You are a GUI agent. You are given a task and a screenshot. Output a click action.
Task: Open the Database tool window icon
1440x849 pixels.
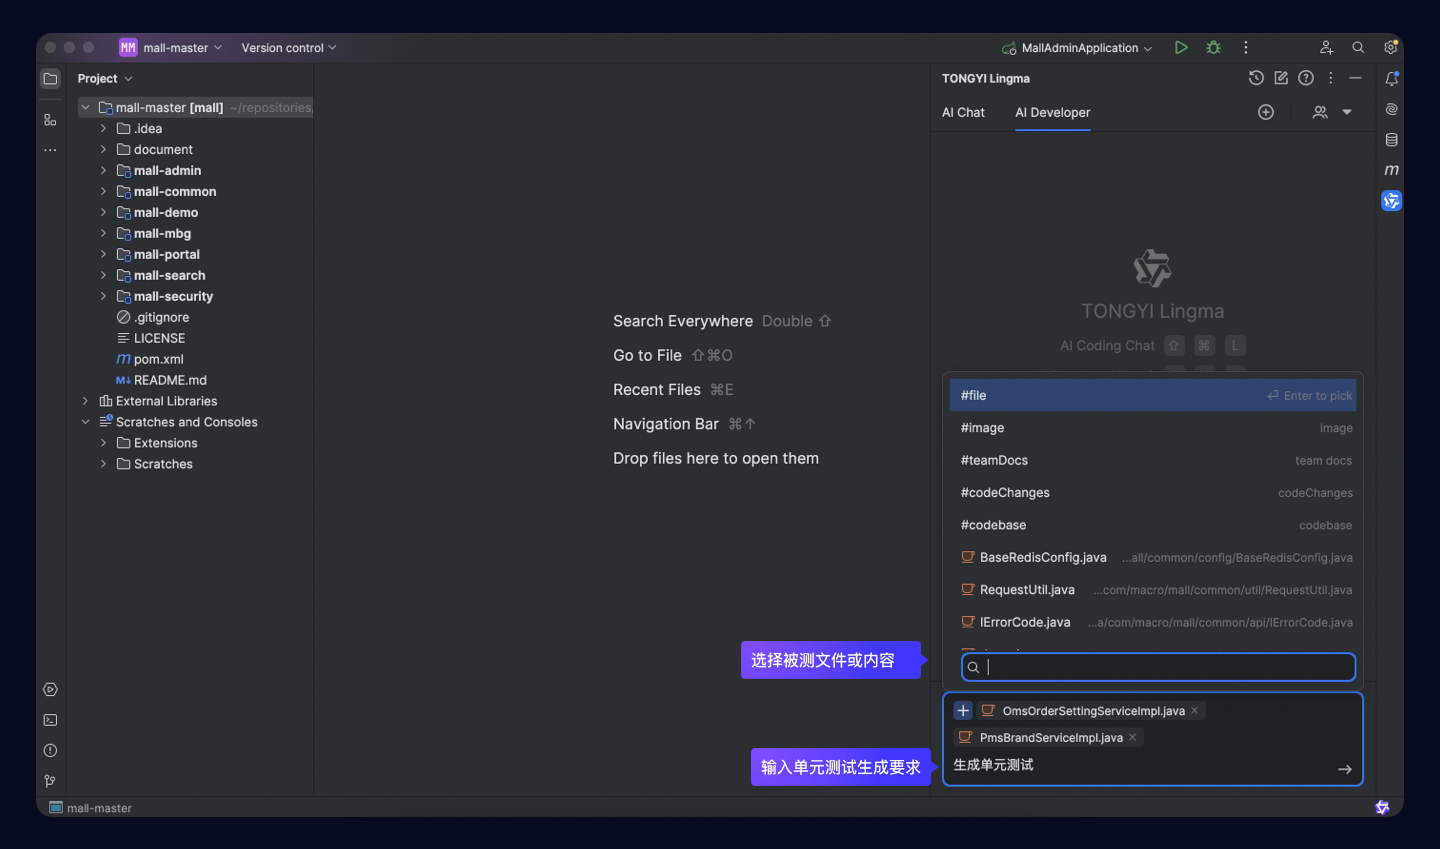click(1391, 140)
